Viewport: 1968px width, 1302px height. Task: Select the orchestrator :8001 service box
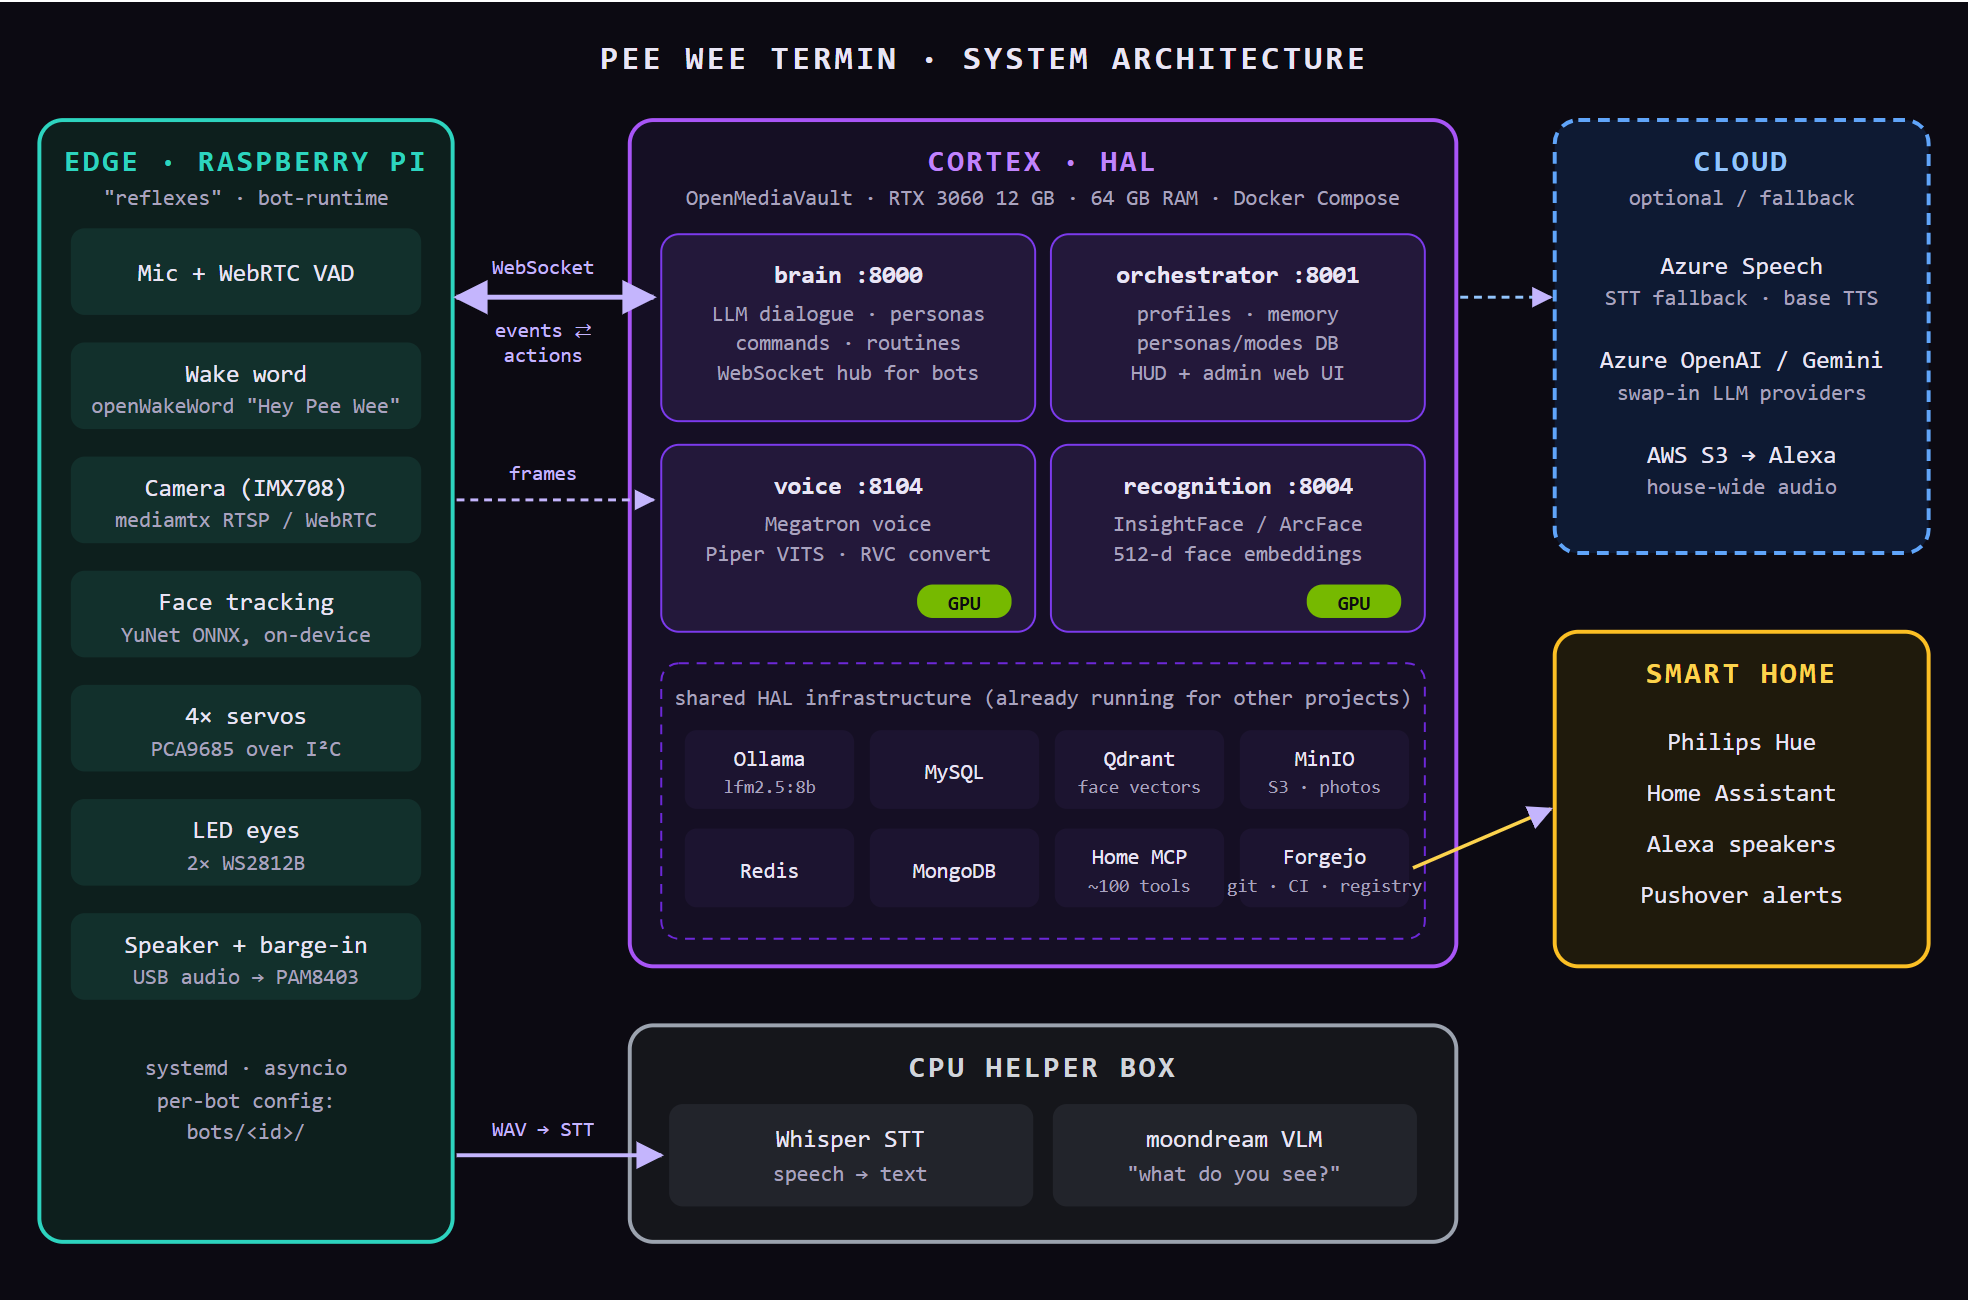(1237, 328)
